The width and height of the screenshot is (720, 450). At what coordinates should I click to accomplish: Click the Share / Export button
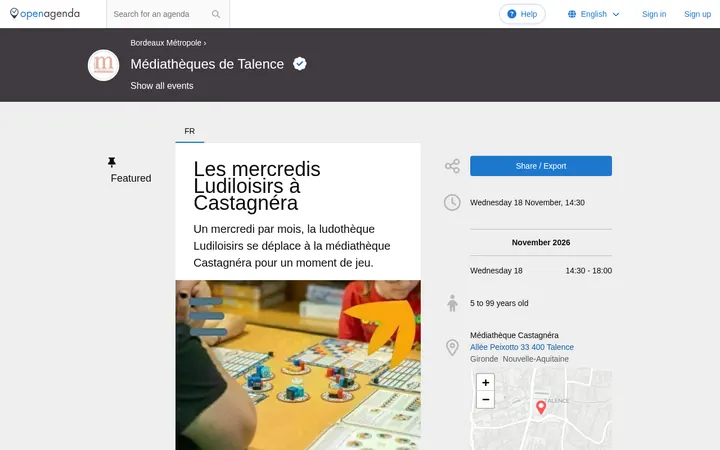point(540,166)
